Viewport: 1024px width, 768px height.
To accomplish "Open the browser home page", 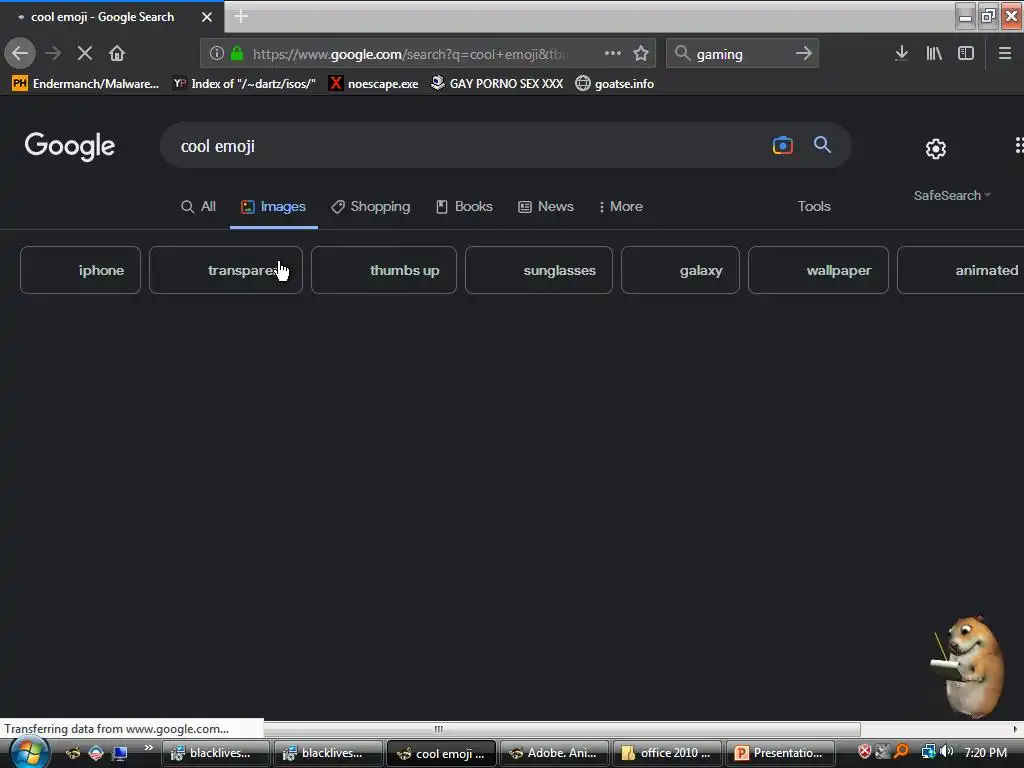I will (117, 53).
